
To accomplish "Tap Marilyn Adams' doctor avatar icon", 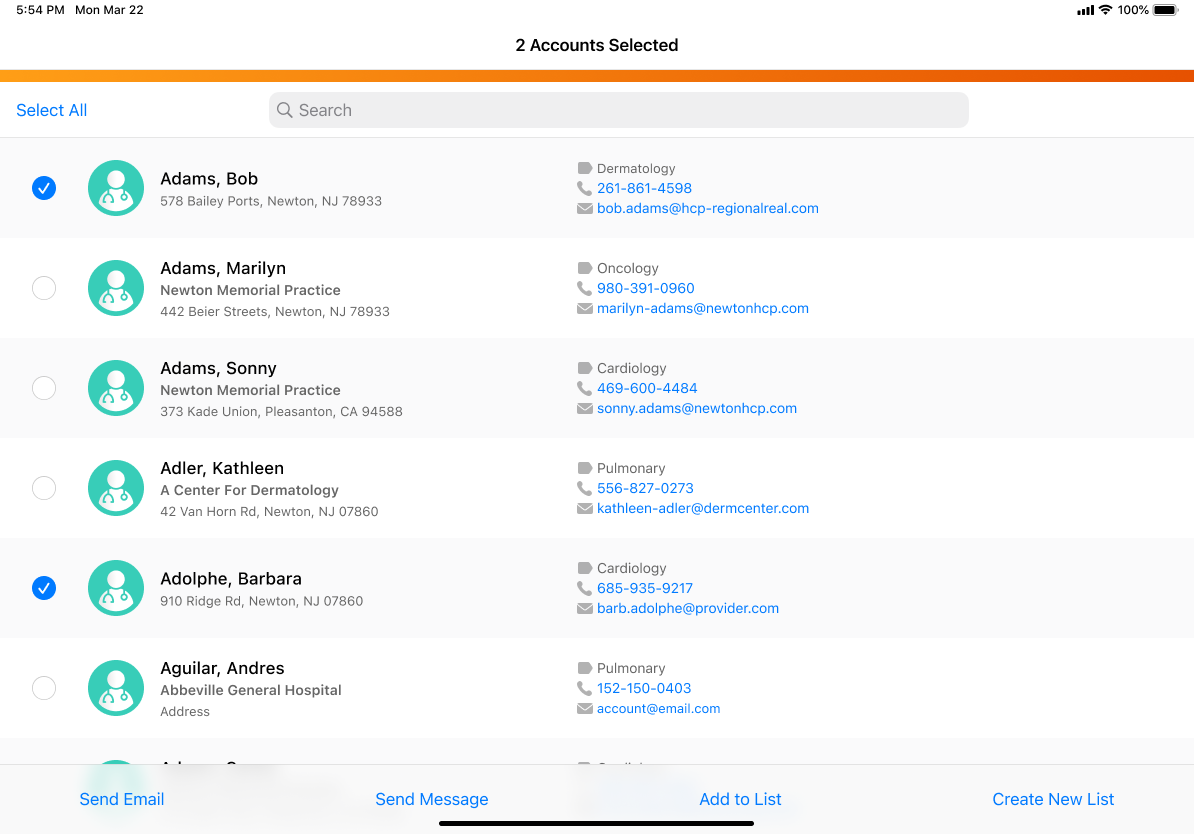I will point(116,288).
